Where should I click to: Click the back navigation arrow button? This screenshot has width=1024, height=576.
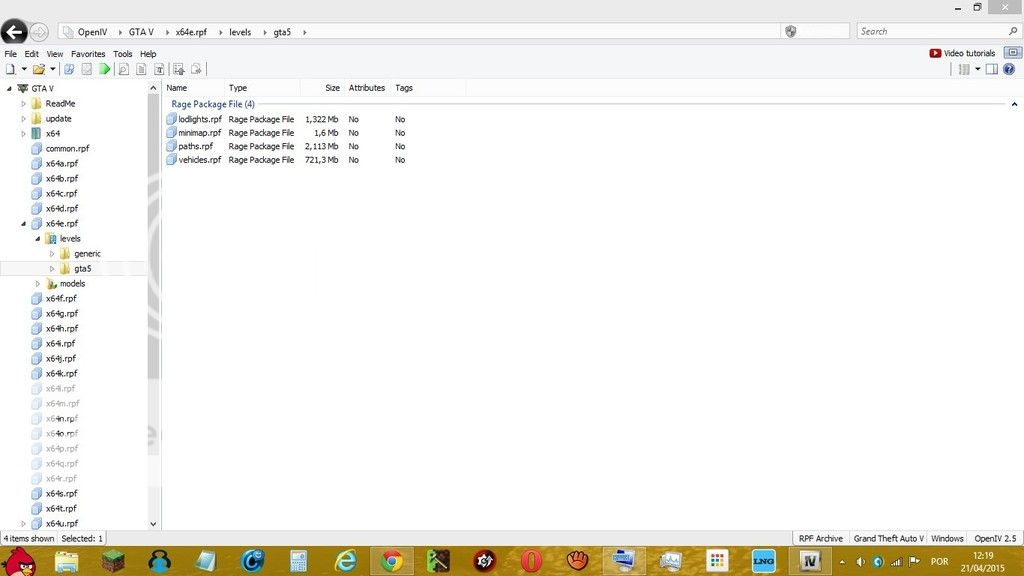[14, 32]
